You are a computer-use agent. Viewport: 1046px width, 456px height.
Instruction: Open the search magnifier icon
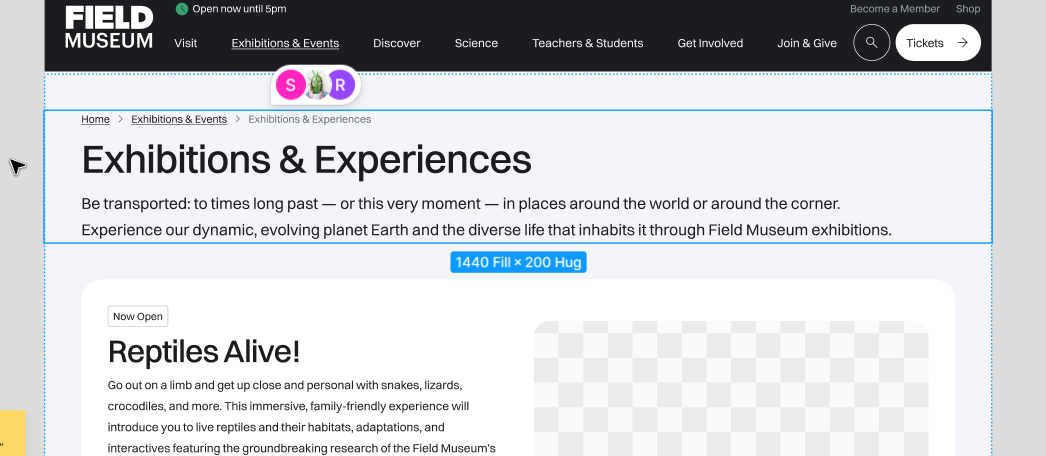point(871,43)
